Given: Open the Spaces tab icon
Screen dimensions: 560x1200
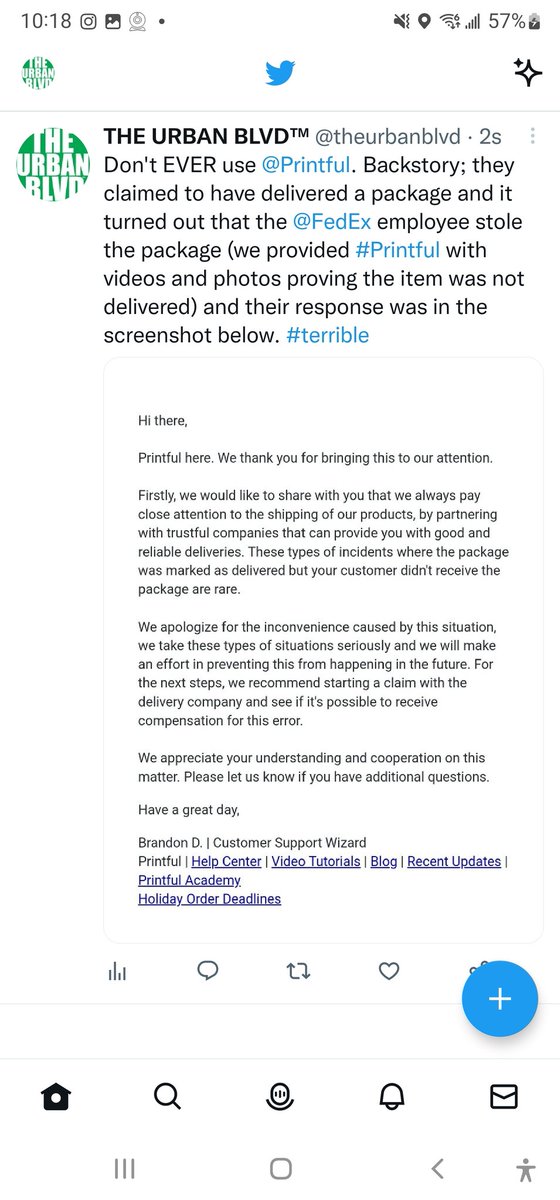Looking at the screenshot, I should click(x=280, y=1097).
